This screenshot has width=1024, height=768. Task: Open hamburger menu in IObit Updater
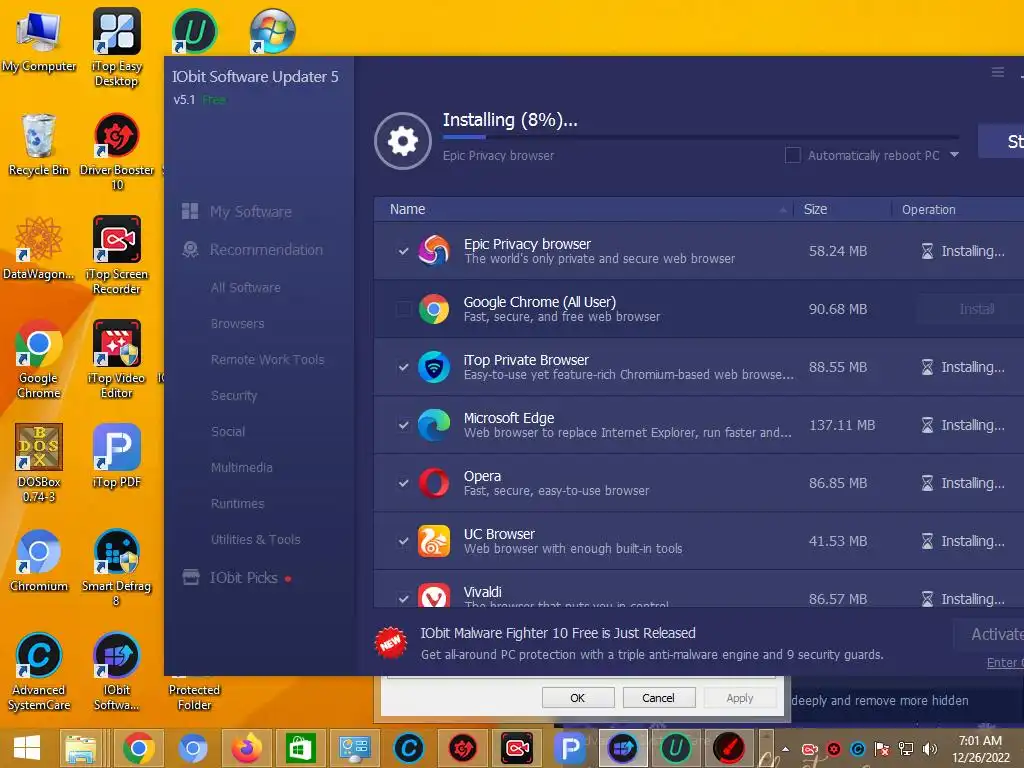(x=997, y=72)
